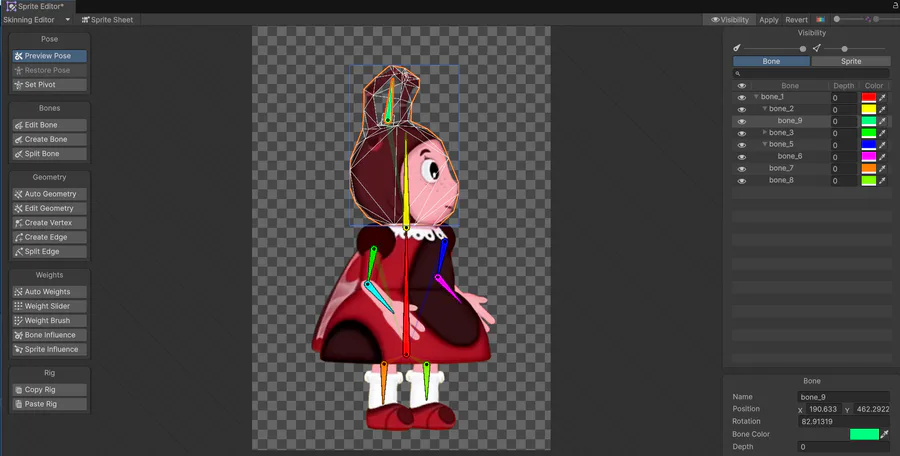Image resolution: width=900 pixels, height=456 pixels.
Task: Click the eyedropper for bone_1 color
Action: 883,98
